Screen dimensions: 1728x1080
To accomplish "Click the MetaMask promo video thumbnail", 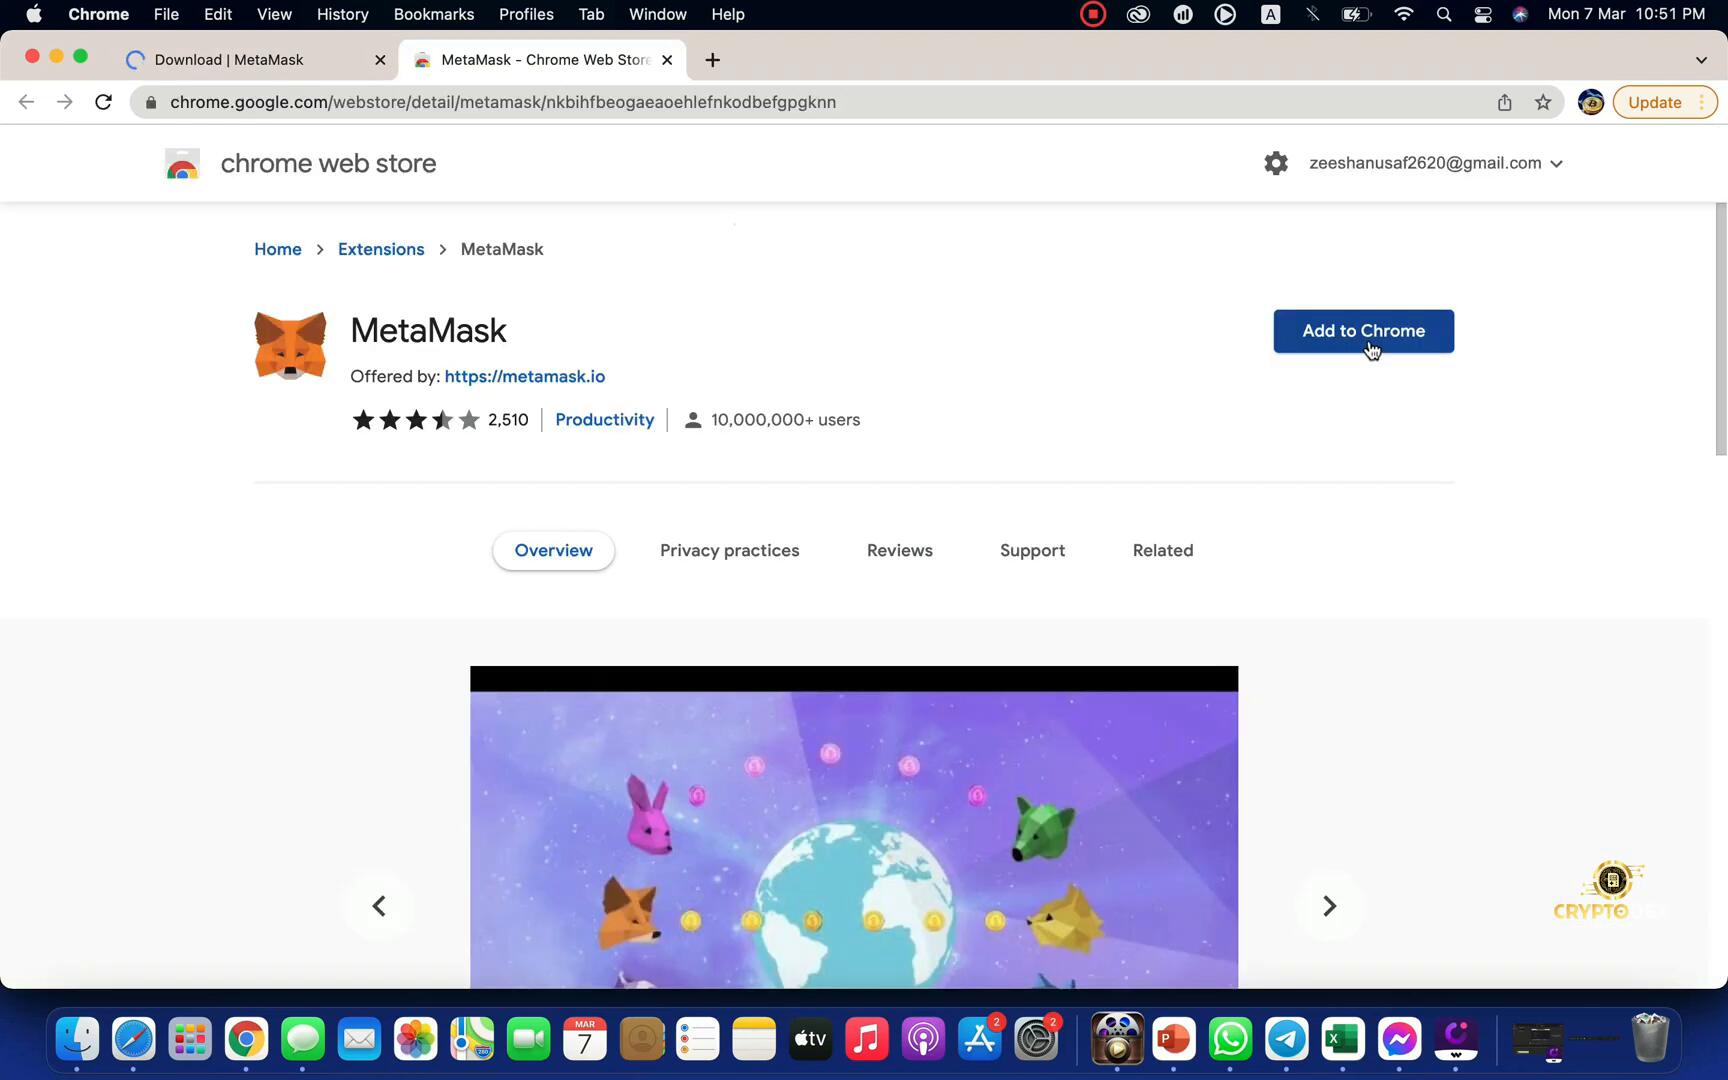I will (x=853, y=830).
